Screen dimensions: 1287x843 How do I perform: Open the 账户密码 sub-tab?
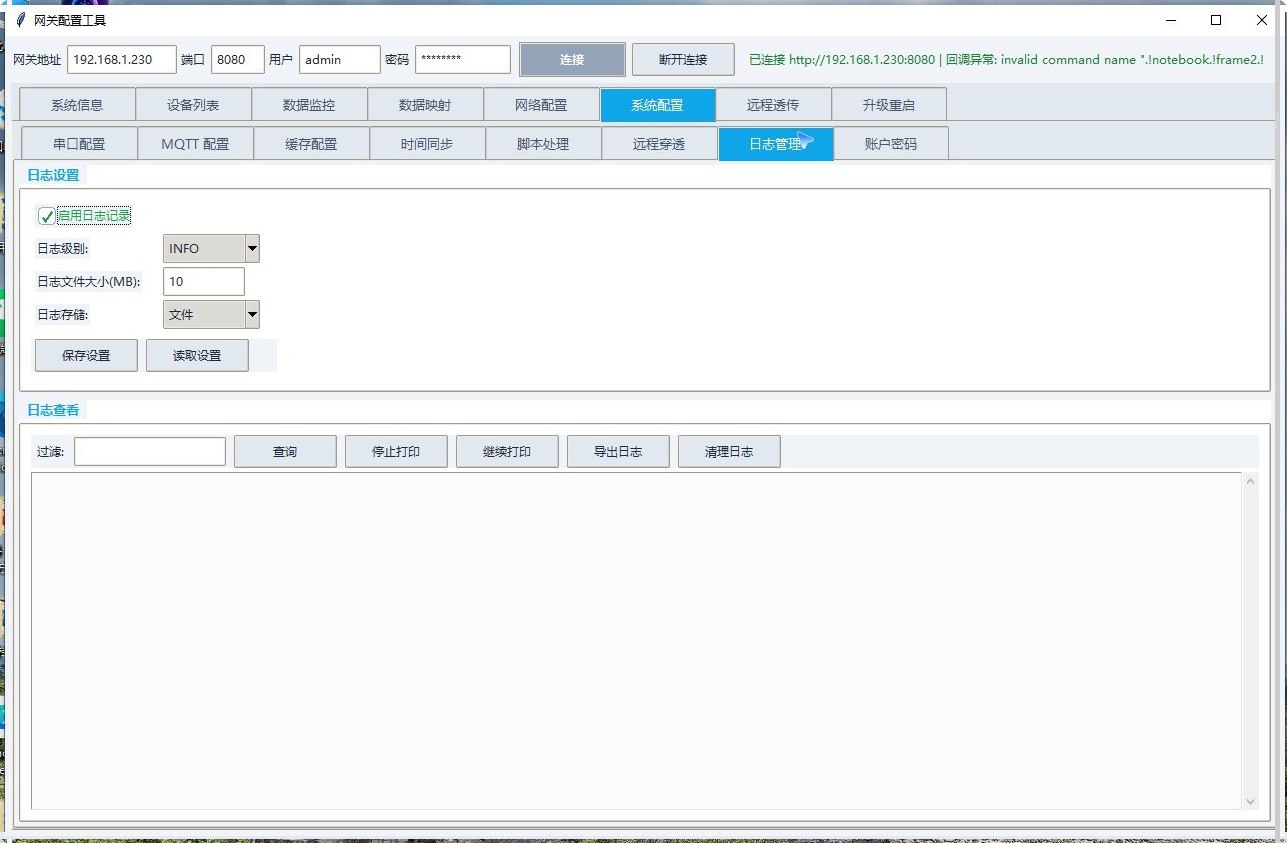(891, 144)
